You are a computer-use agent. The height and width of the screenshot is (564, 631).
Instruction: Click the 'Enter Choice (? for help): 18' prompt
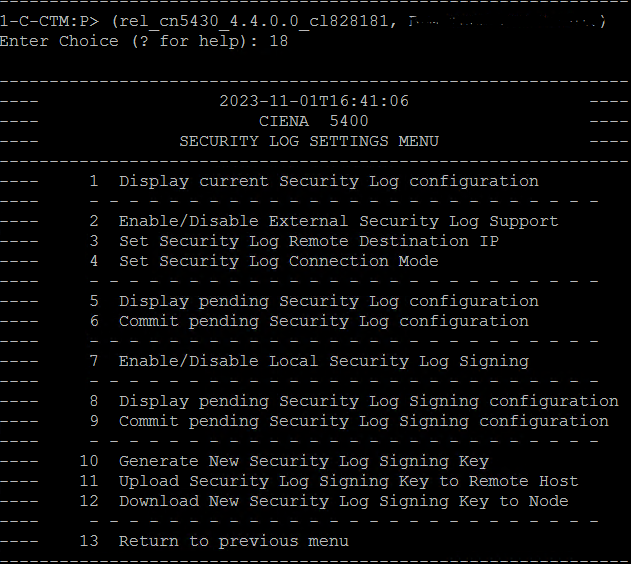click(144, 41)
